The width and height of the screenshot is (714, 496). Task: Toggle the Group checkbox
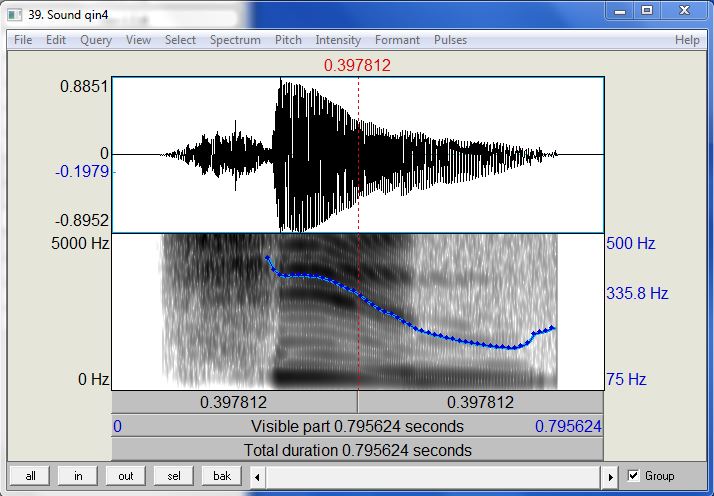coord(633,476)
